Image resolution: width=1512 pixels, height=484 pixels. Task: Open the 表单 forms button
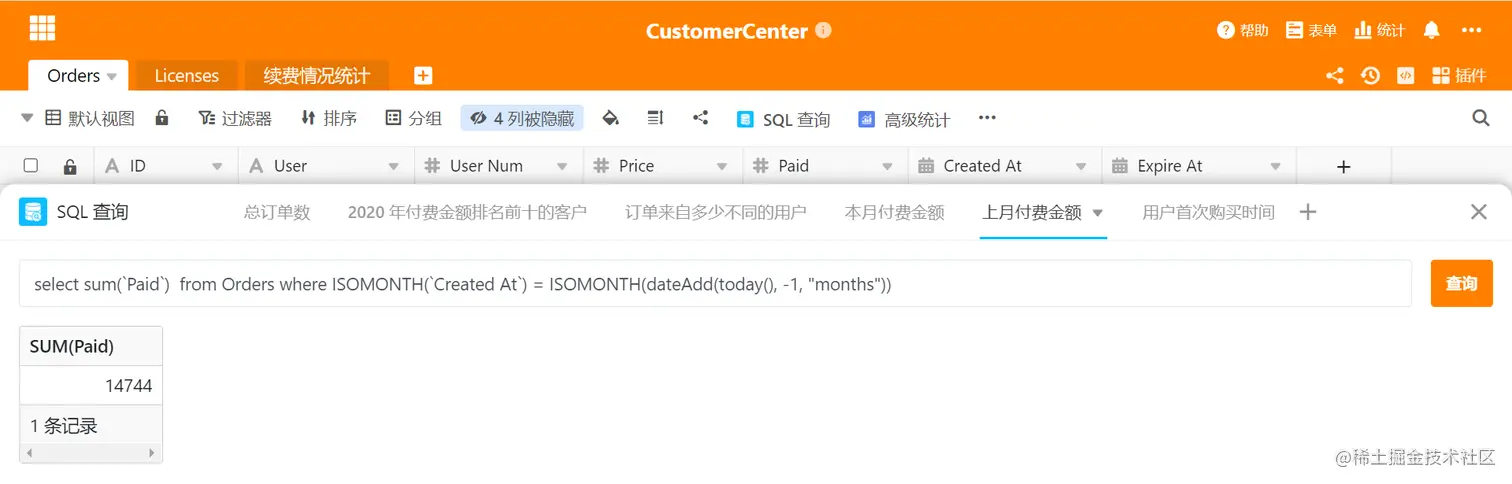pos(1311,30)
